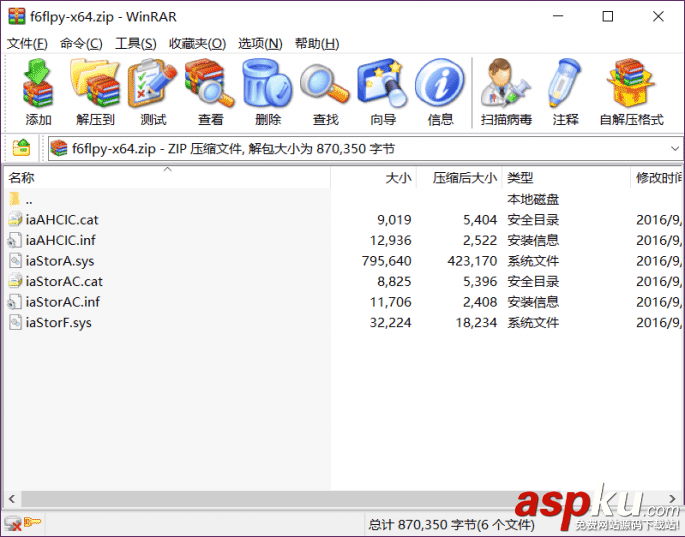Select the iaAHCIC.cat file icon
This screenshot has width=685, height=537.
point(15,219)
